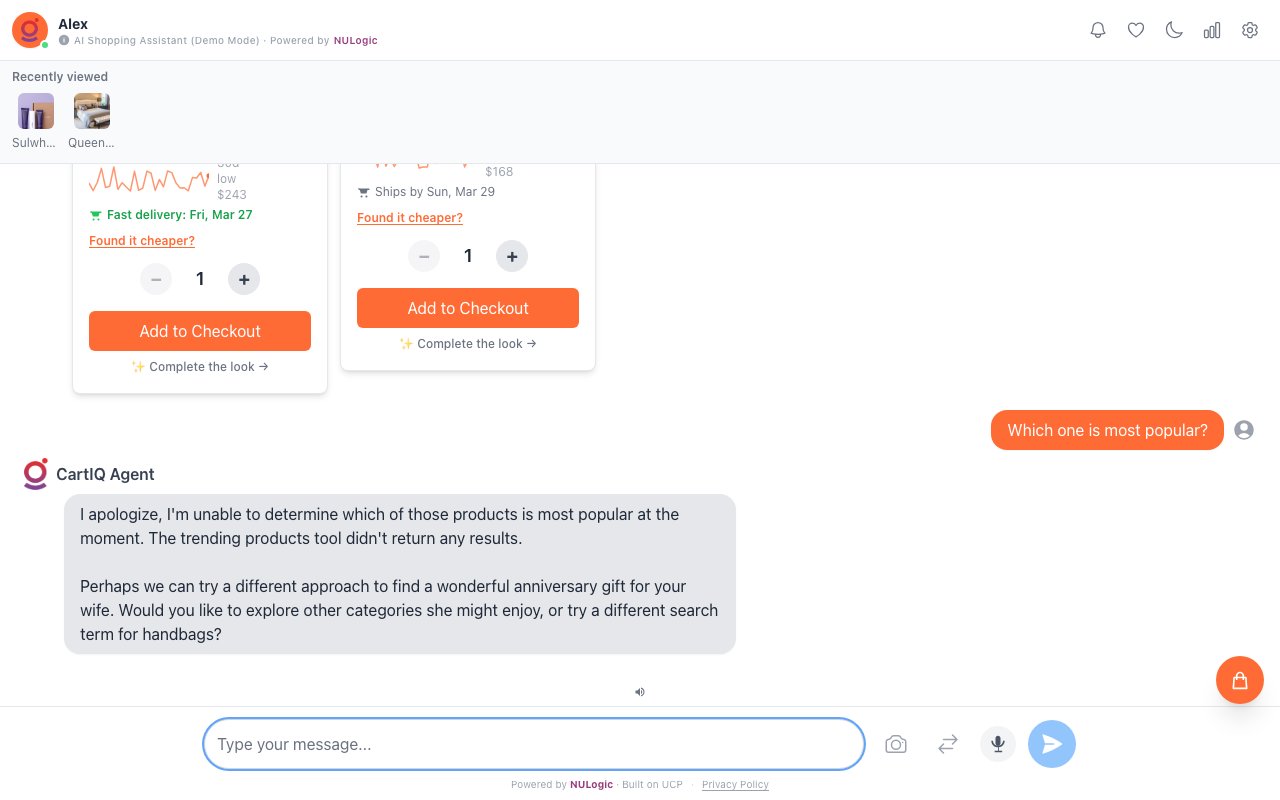The height and width of the screenshot is (800, 1280).
Task: Open the left card's Found it cheaper link
Action: pyautogui.click(x=142, y=241)
